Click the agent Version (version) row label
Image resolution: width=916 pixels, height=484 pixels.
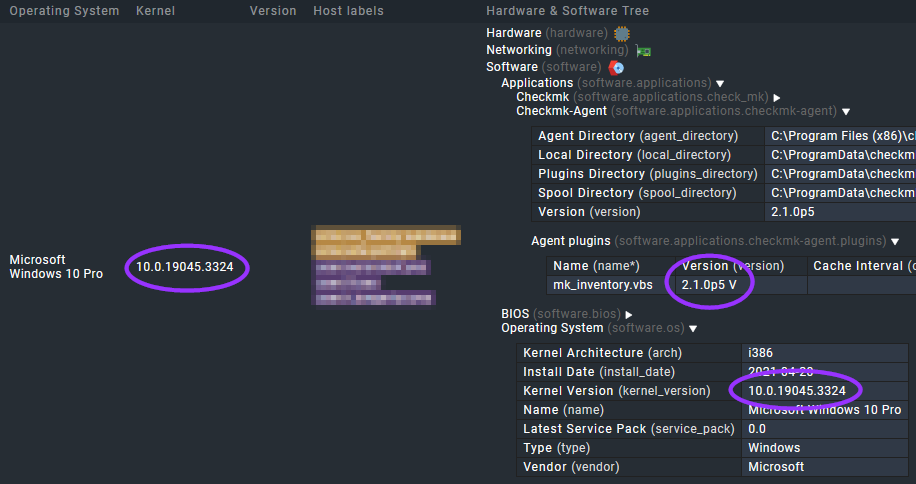point(589,212)
